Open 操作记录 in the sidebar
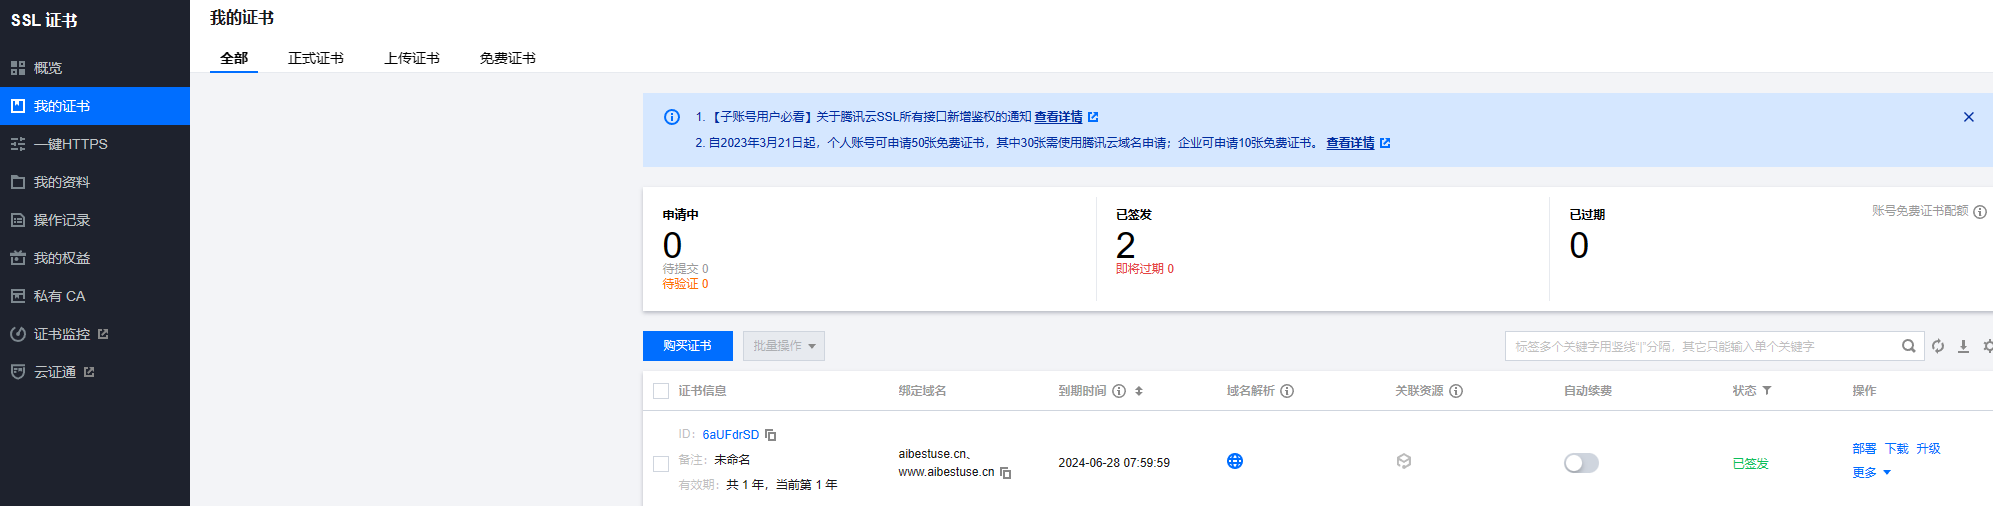Screen dimensions: 1993x506 pyautogui.click(x=95, y=220)
